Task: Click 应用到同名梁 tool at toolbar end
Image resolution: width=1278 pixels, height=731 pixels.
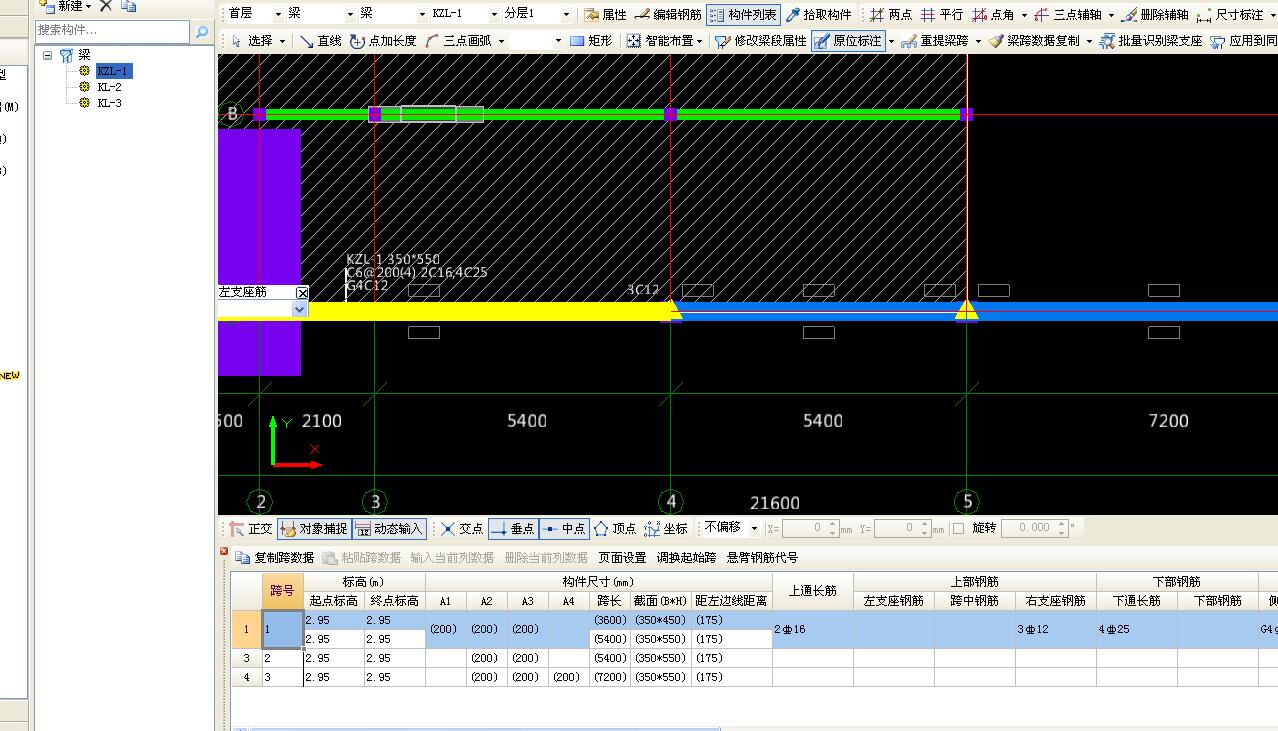Action: tap(1243, 41)
